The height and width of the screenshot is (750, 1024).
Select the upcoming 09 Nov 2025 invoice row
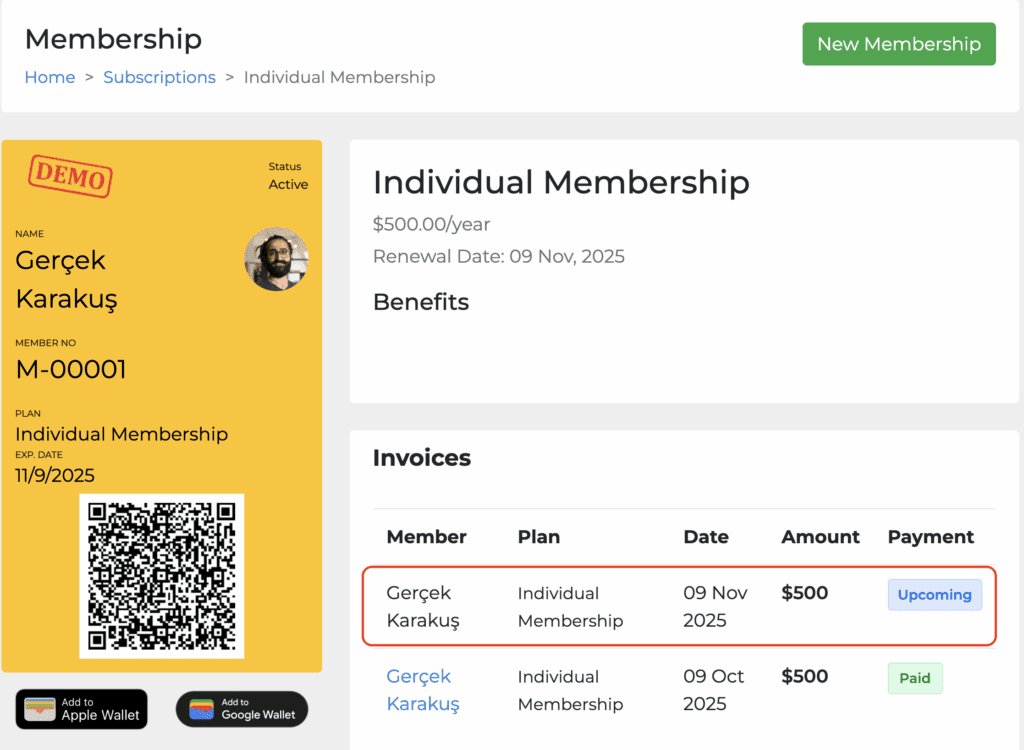[680, 607]
